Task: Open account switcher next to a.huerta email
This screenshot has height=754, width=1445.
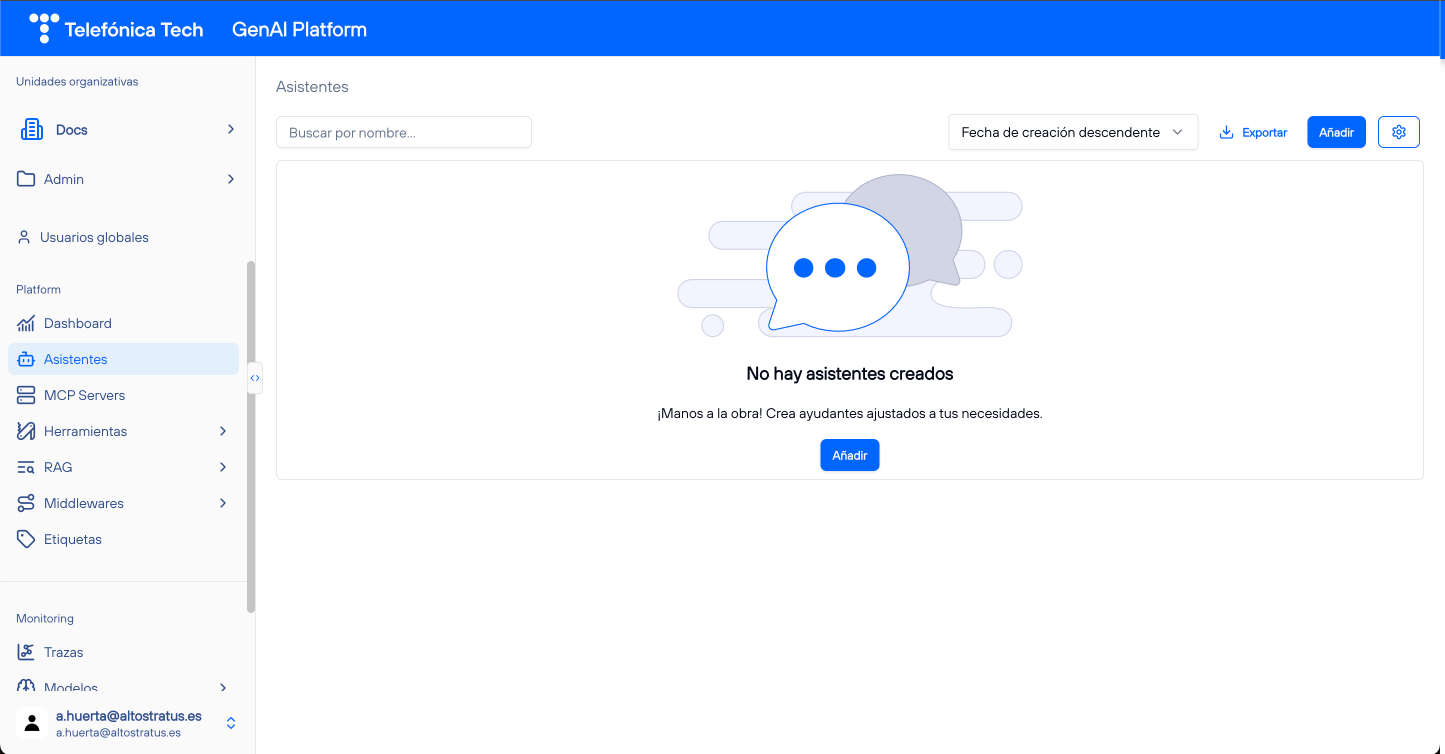Action: coord(231,723)
